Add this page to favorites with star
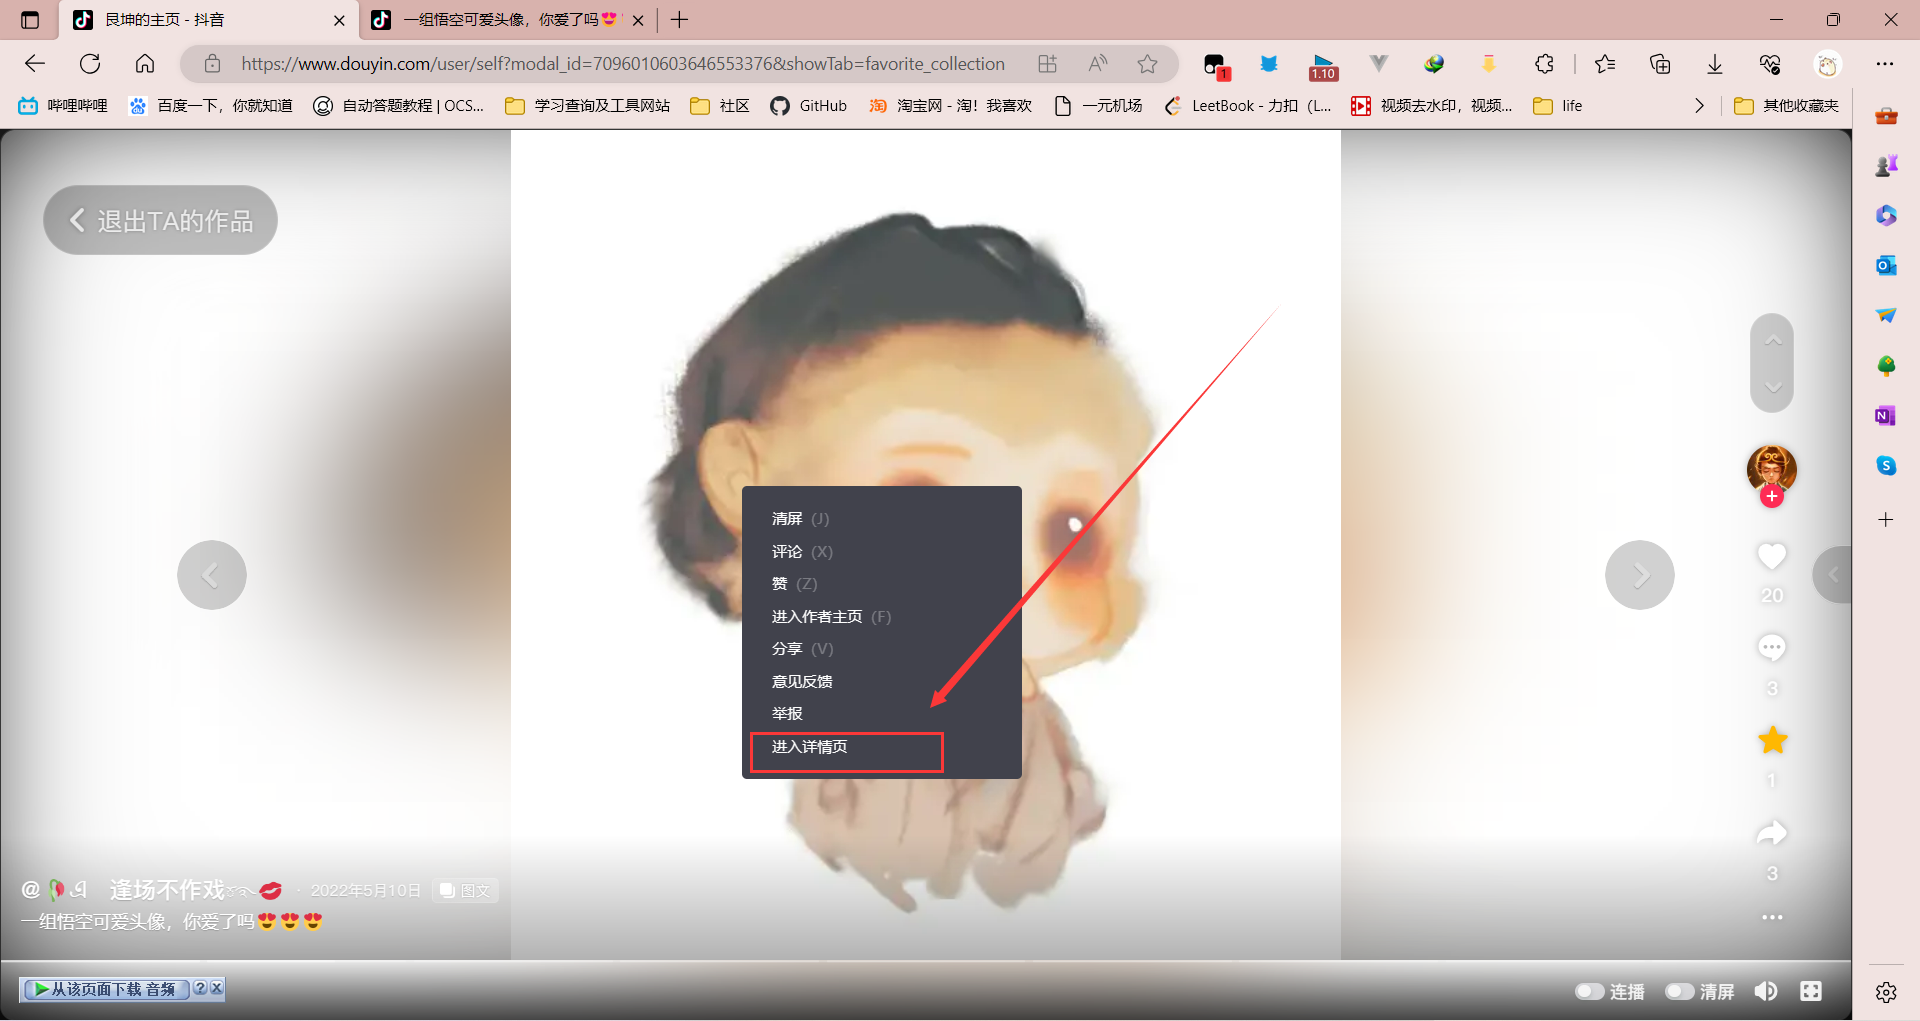 click(x=1147, y=64)
